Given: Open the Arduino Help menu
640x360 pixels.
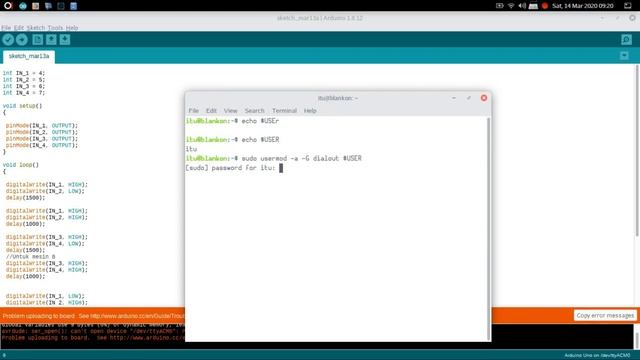Looking at the screenshot, I should tap(72, 28).
